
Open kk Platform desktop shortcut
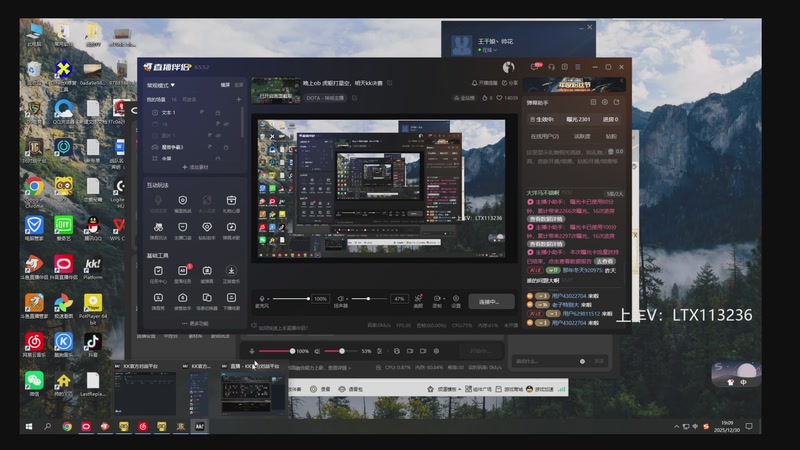click(92, 267)
